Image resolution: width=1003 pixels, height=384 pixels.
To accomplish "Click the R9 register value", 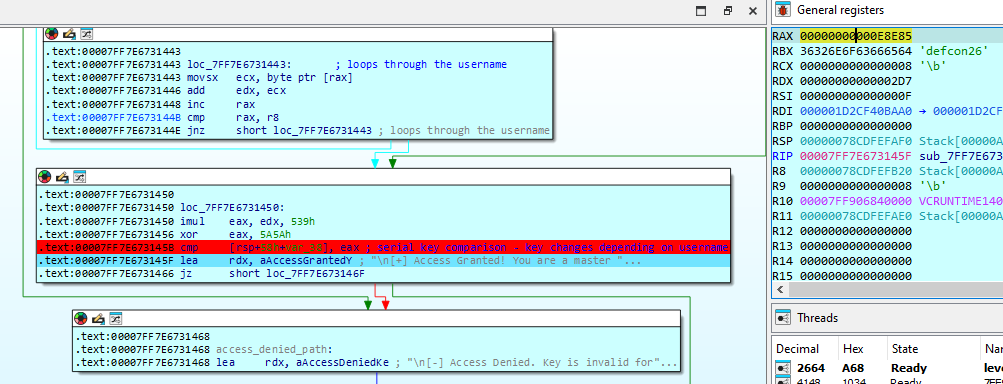I will pyautogui.click(x=856, y=187).
